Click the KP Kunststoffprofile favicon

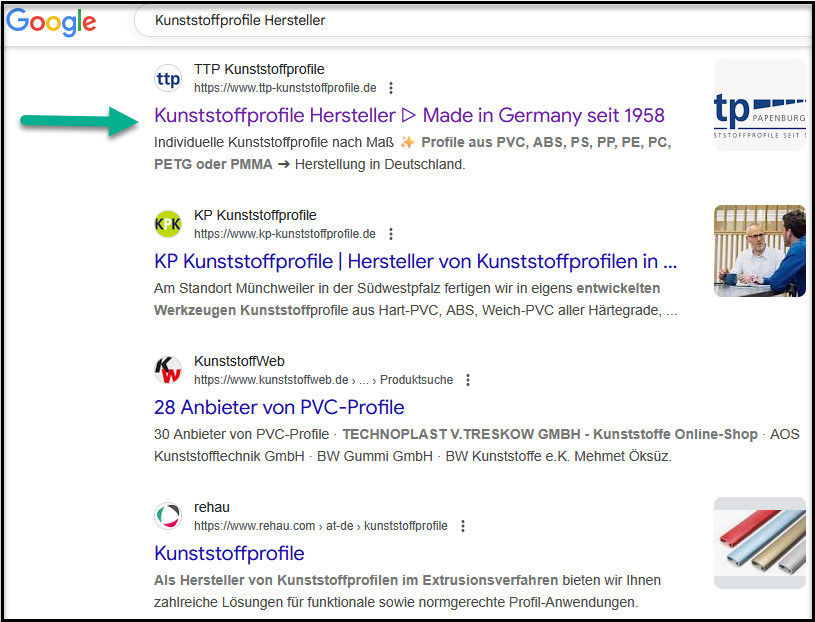(x=169, y=225)
